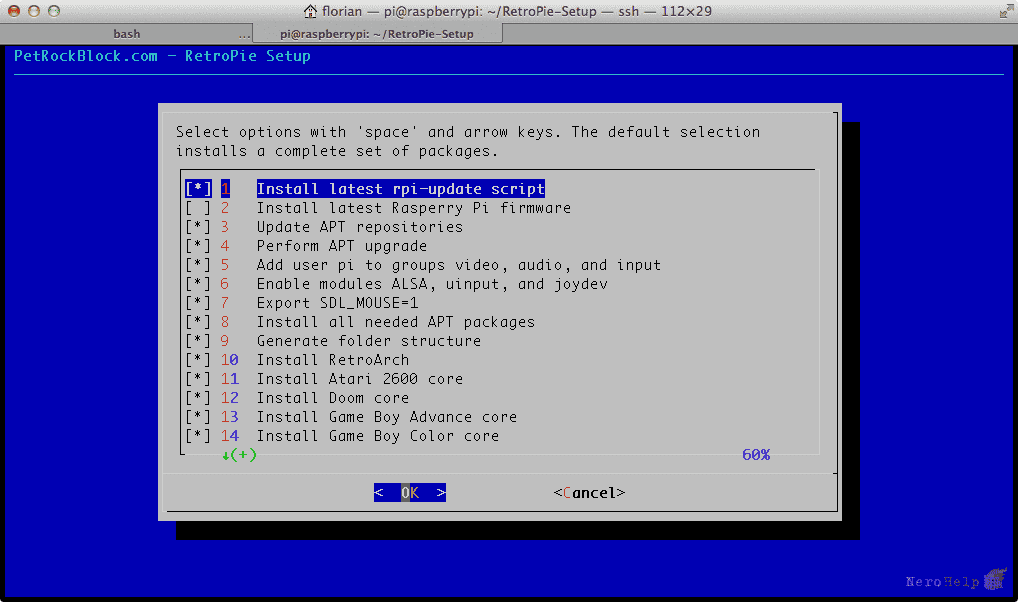Toggle checkbox for Install all needed APT packages
The image size is (1018, 602).
click(198, 322)
